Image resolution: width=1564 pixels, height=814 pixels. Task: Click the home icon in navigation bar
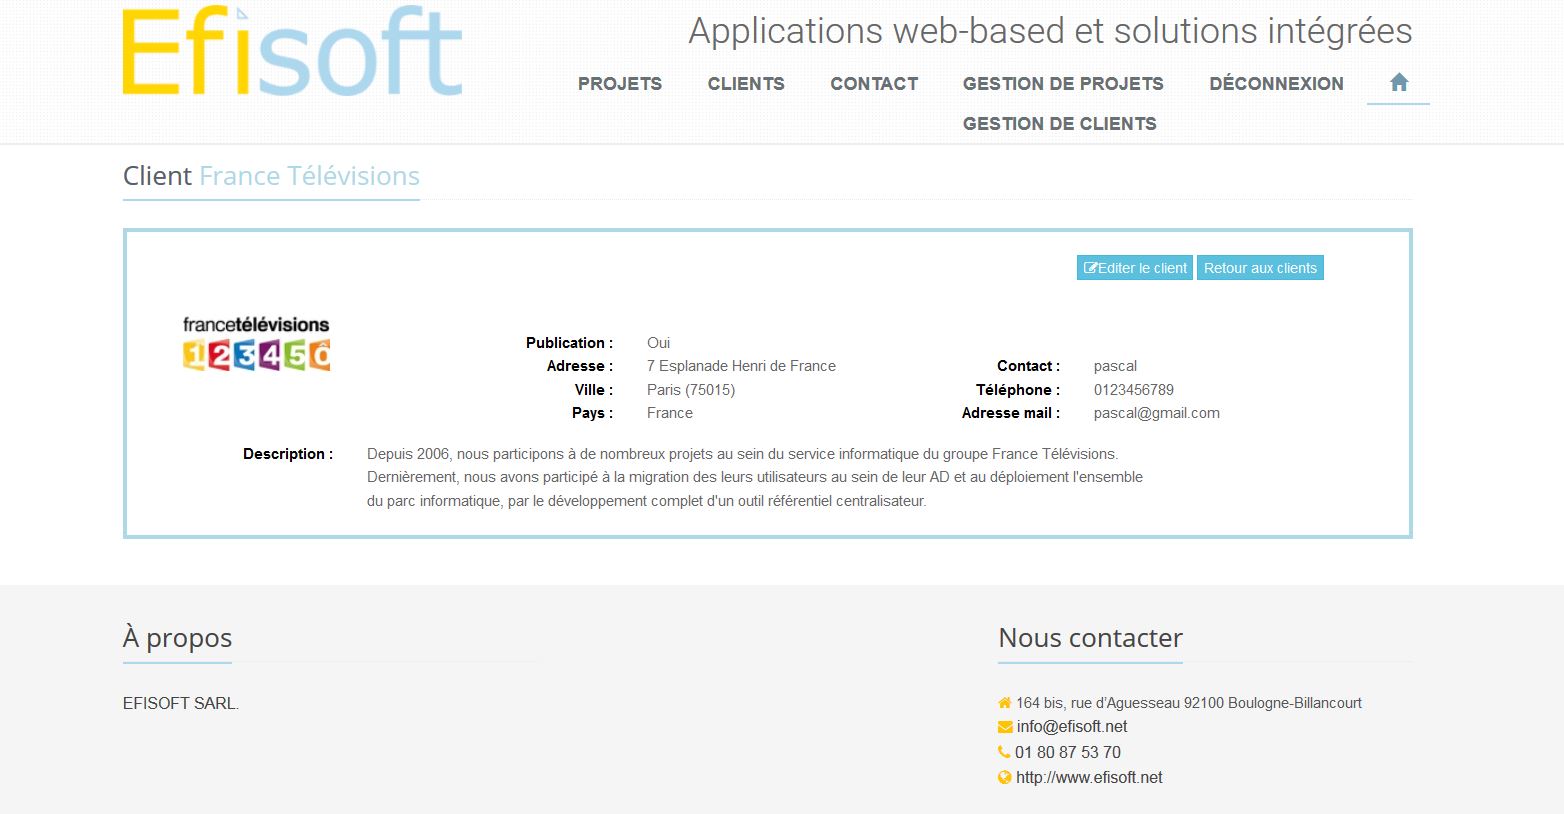pos(1398,83)
